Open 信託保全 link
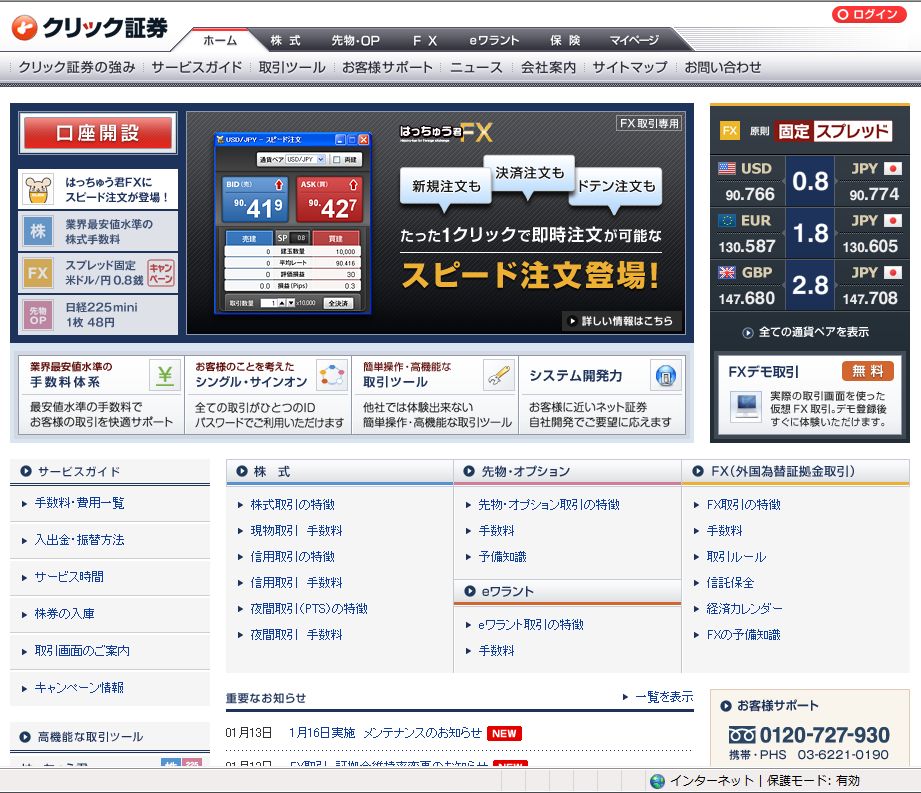Viewport: 921px width, 793px height. (730, 583)
